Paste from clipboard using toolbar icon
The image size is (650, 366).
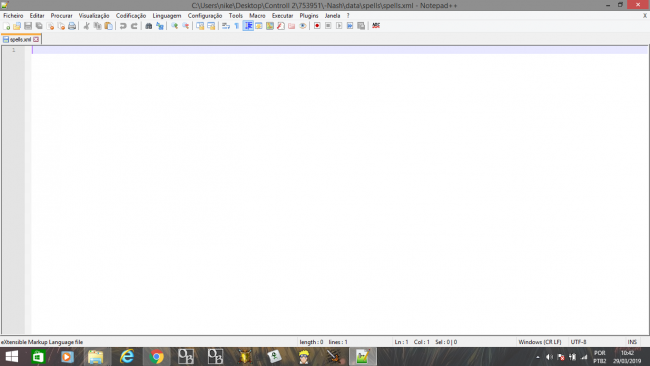point(108,26)
